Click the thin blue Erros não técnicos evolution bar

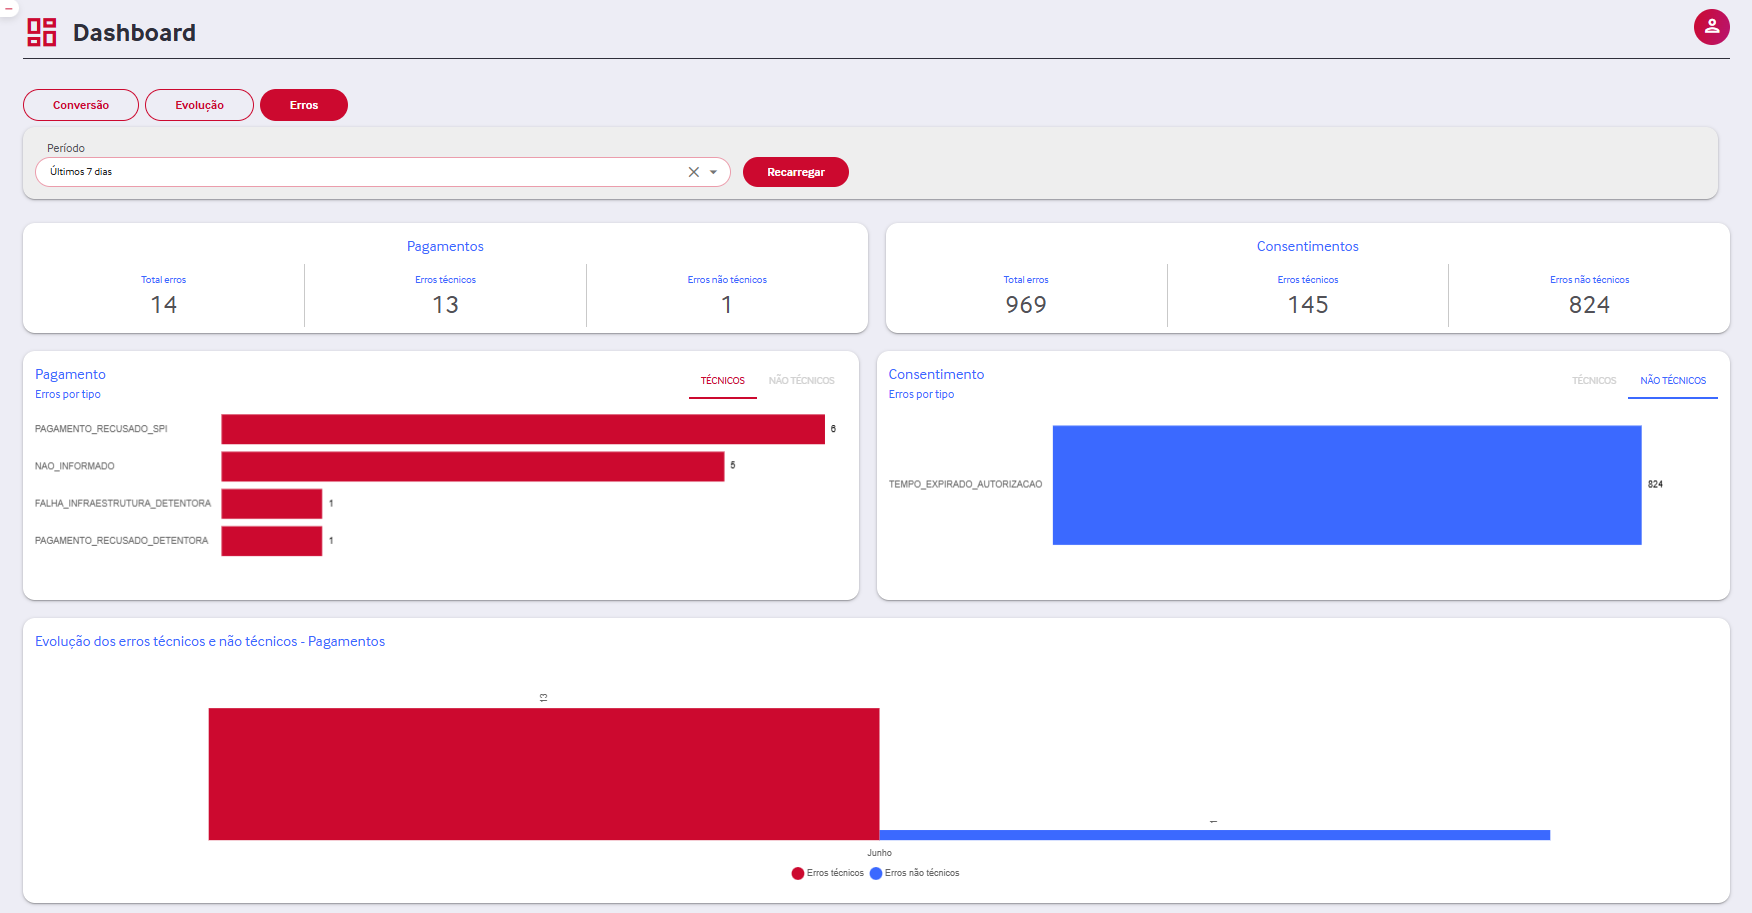(x=1214, y=835)
